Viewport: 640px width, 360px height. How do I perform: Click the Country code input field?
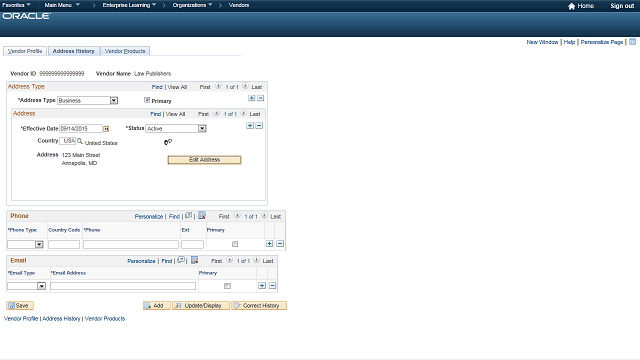(68, 141)
